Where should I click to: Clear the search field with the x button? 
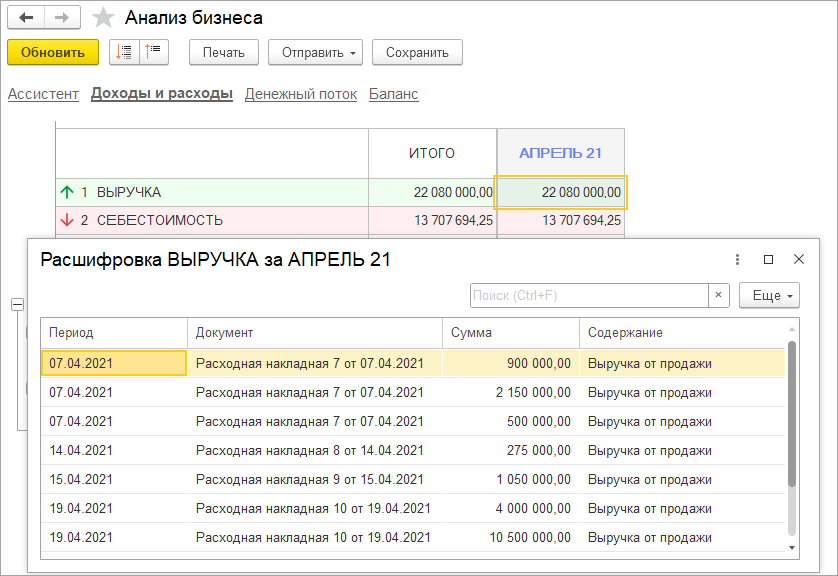pos(719,295)
